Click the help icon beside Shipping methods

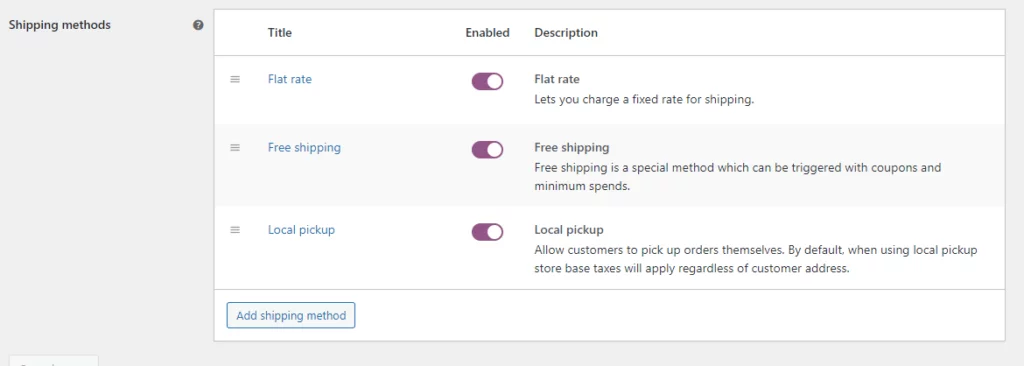click(198, 25)
